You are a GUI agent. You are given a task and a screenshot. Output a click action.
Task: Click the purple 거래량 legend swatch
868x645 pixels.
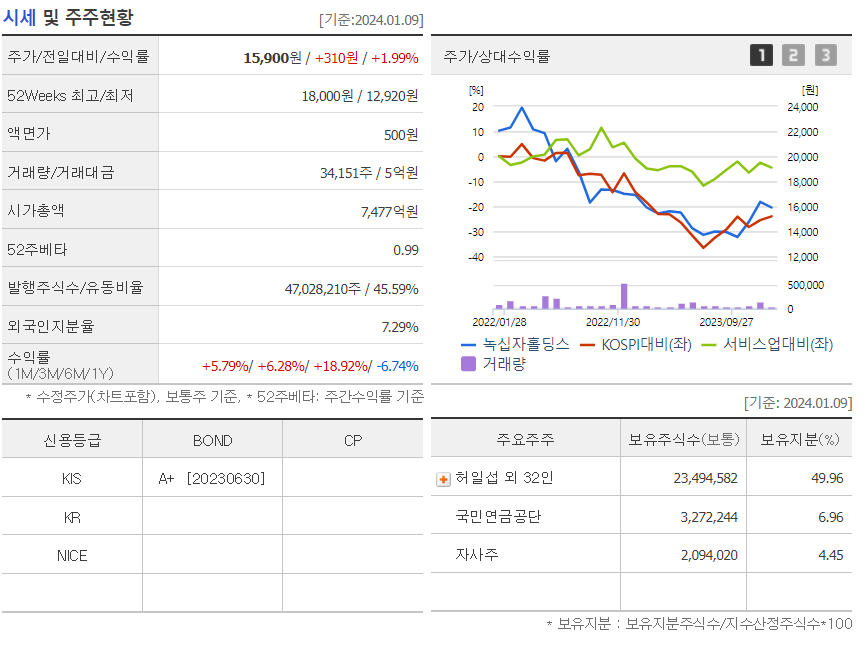click(x=468, y=364)
